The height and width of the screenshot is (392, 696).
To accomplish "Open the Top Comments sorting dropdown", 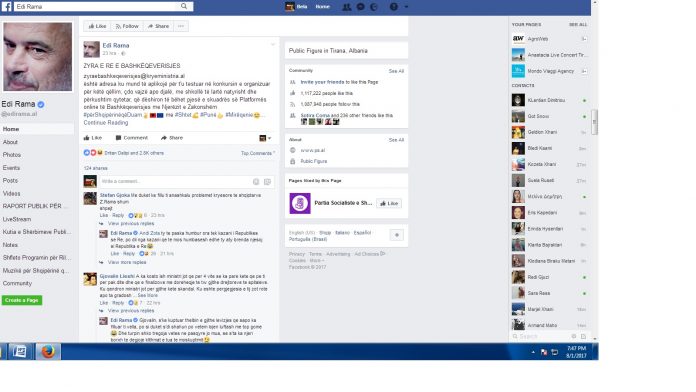I will pyautogui.click(x=258, y=153).
